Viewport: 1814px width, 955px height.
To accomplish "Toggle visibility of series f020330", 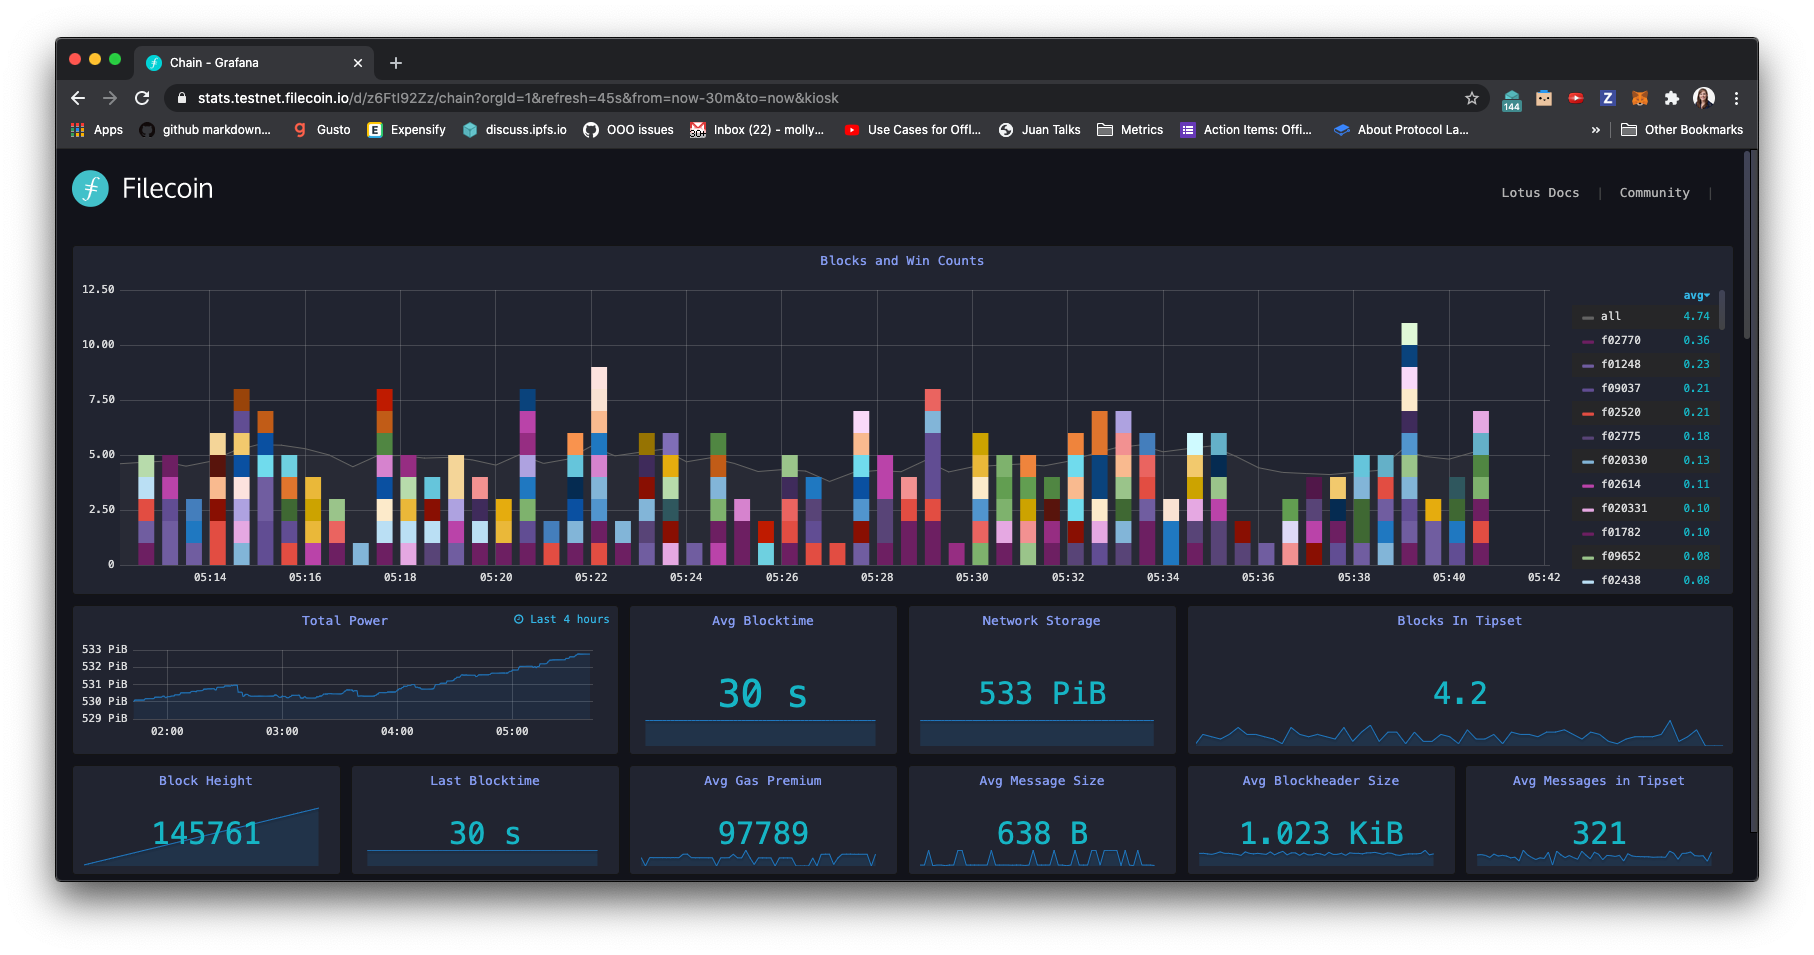I will click(x=1622, y=460).
